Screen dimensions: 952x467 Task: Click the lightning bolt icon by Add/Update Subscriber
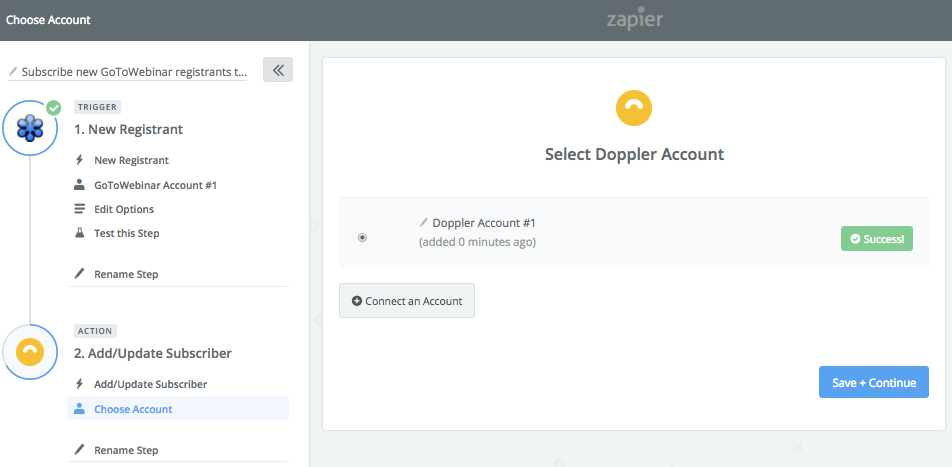pos(79,384)
